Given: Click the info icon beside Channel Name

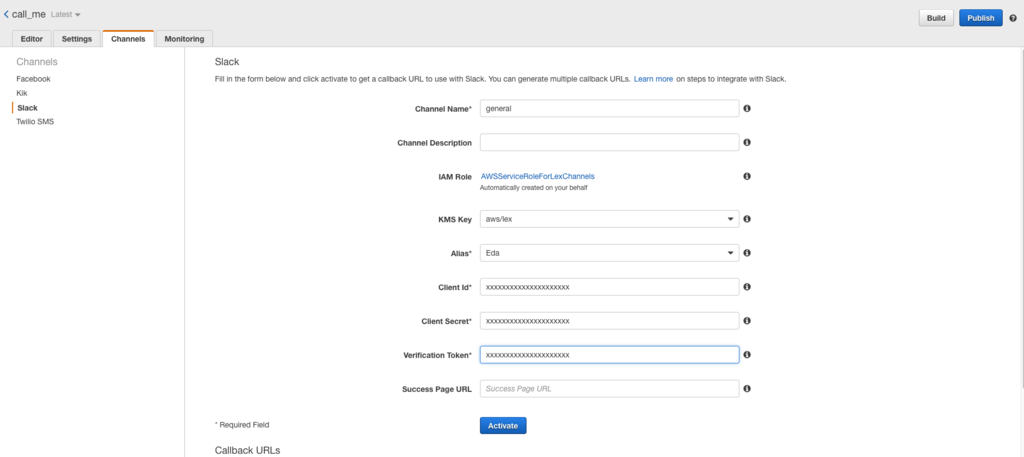Looking at the screenshot, I should tap(746, 108).
